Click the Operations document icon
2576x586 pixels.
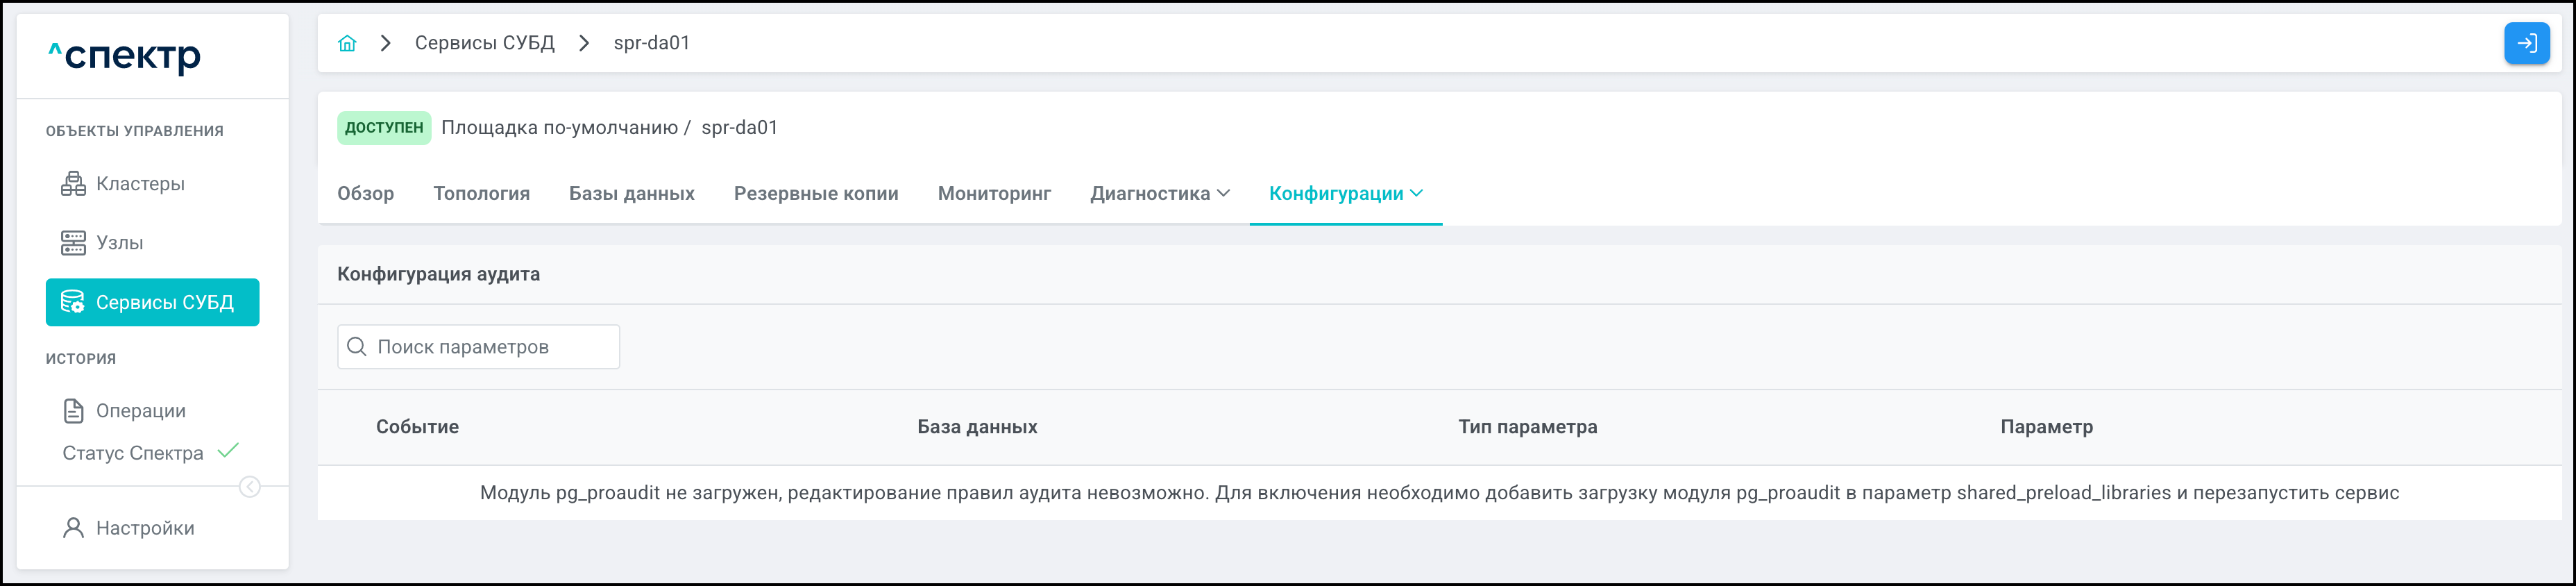pyautogui.click(x=73, y=411)
